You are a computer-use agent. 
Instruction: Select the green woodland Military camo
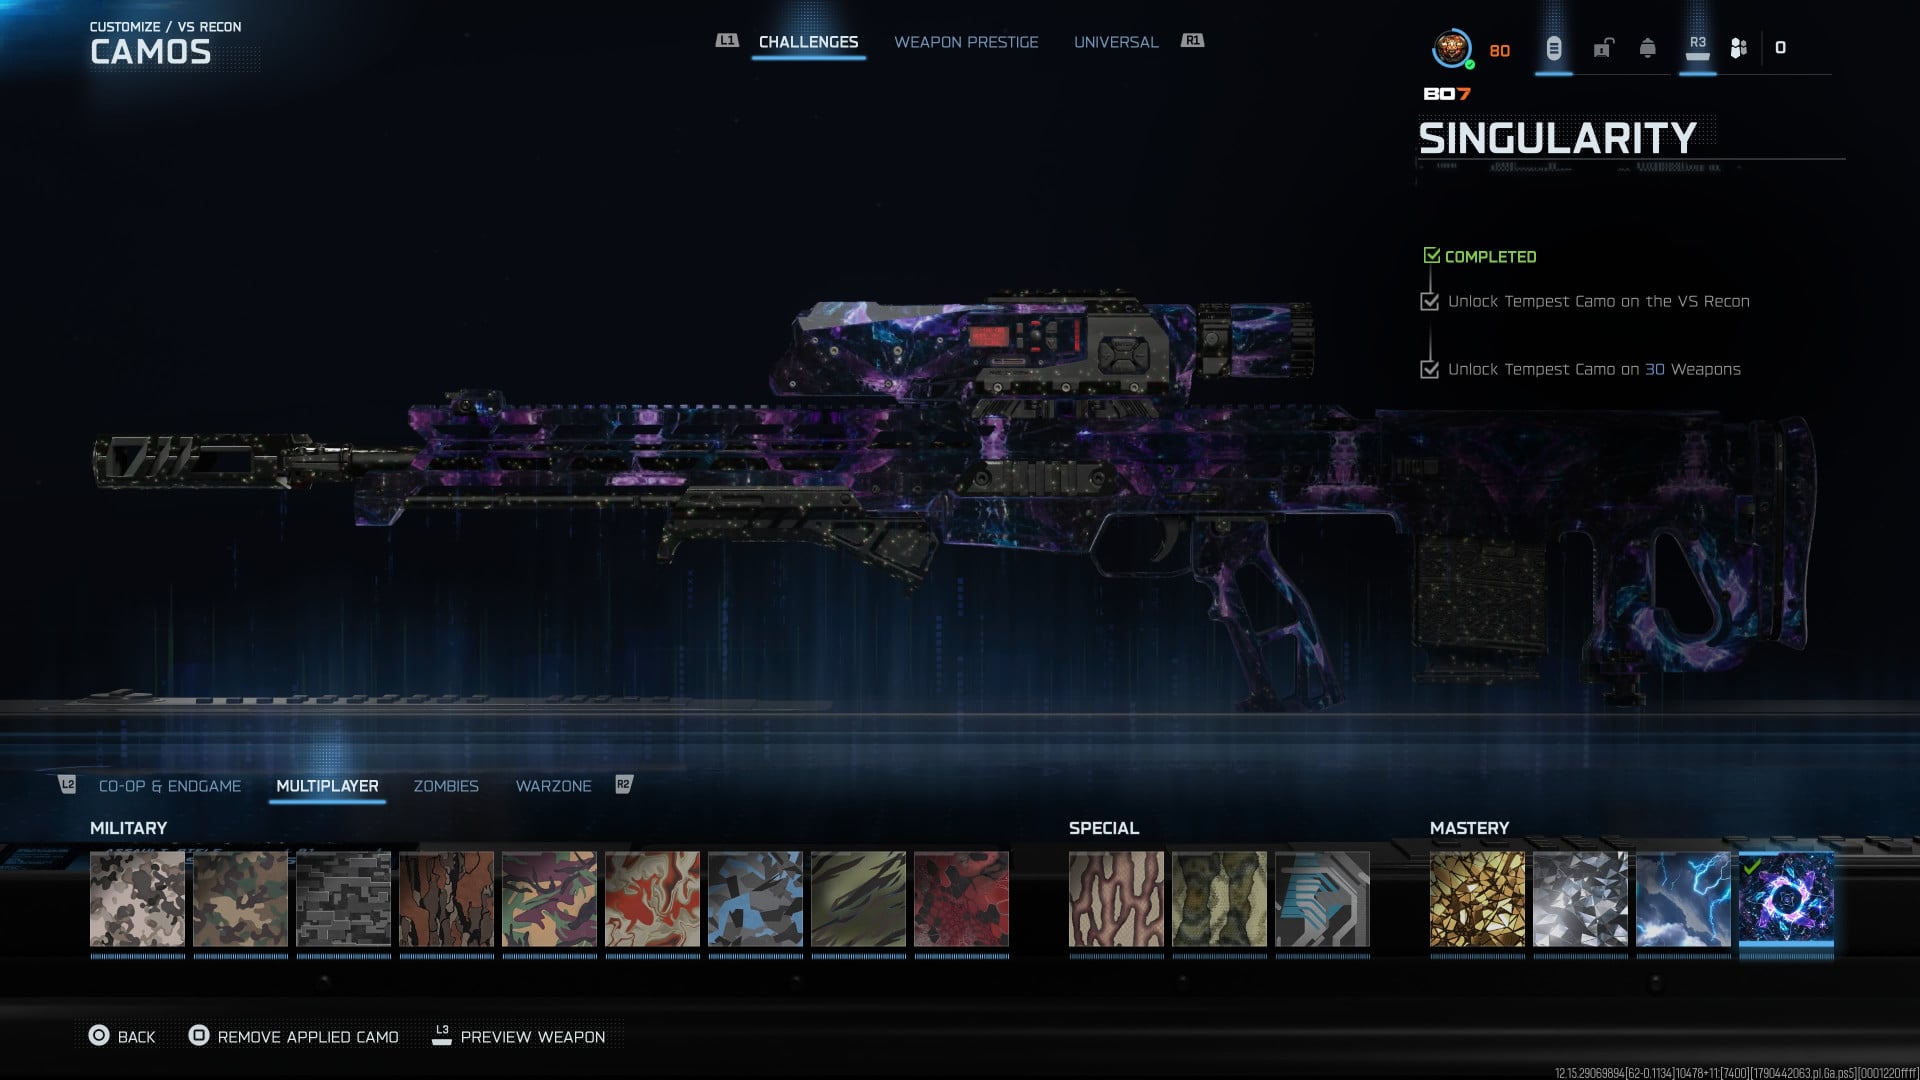pos(240,899)
